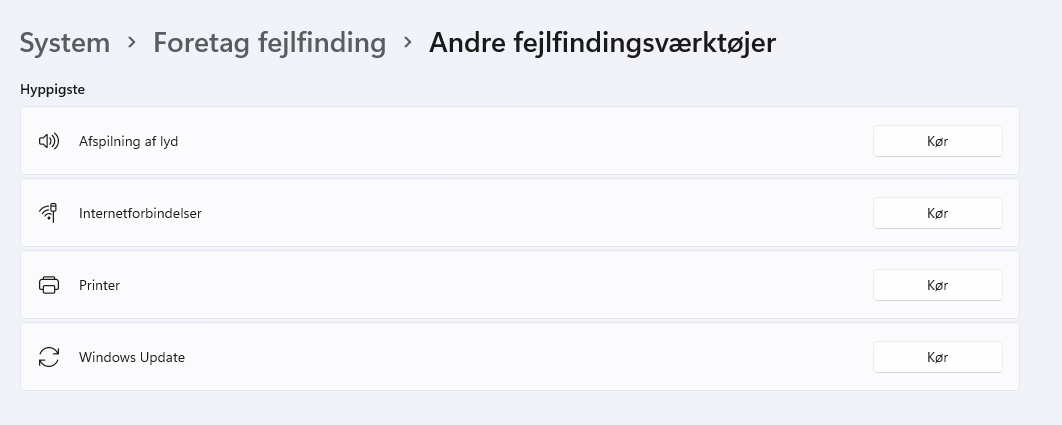Run the Afspilning af lyd troubleshooter
This screenshot has height=425, width=1062.
[937, 141]
